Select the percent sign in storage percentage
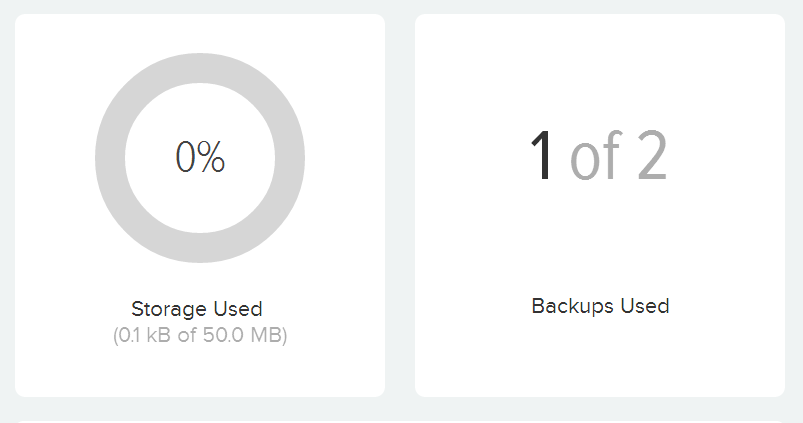 pos(211,157)
